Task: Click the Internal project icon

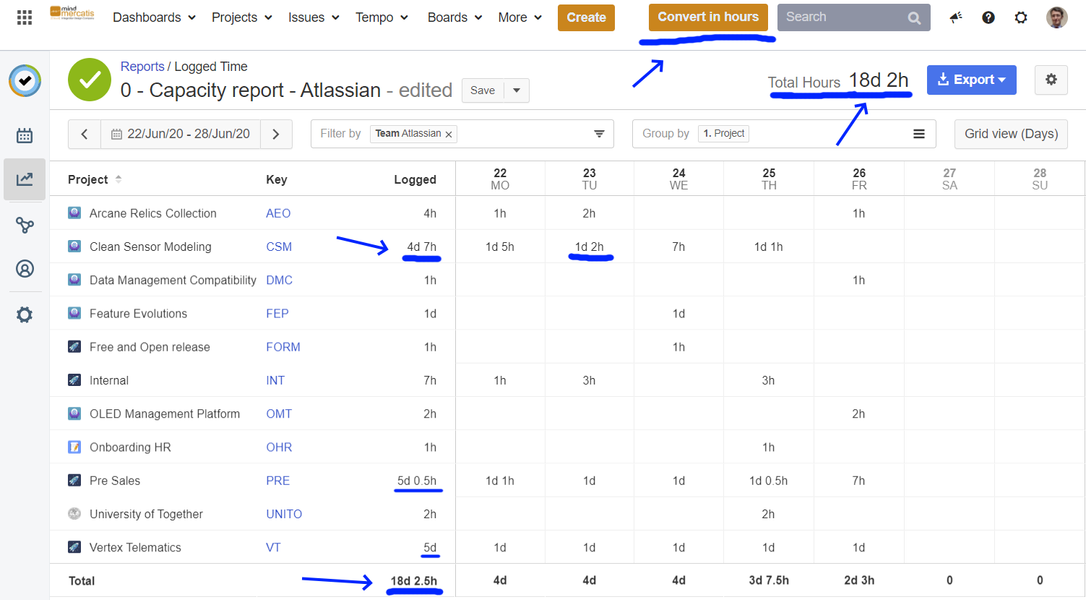Action: pos(74,380)
